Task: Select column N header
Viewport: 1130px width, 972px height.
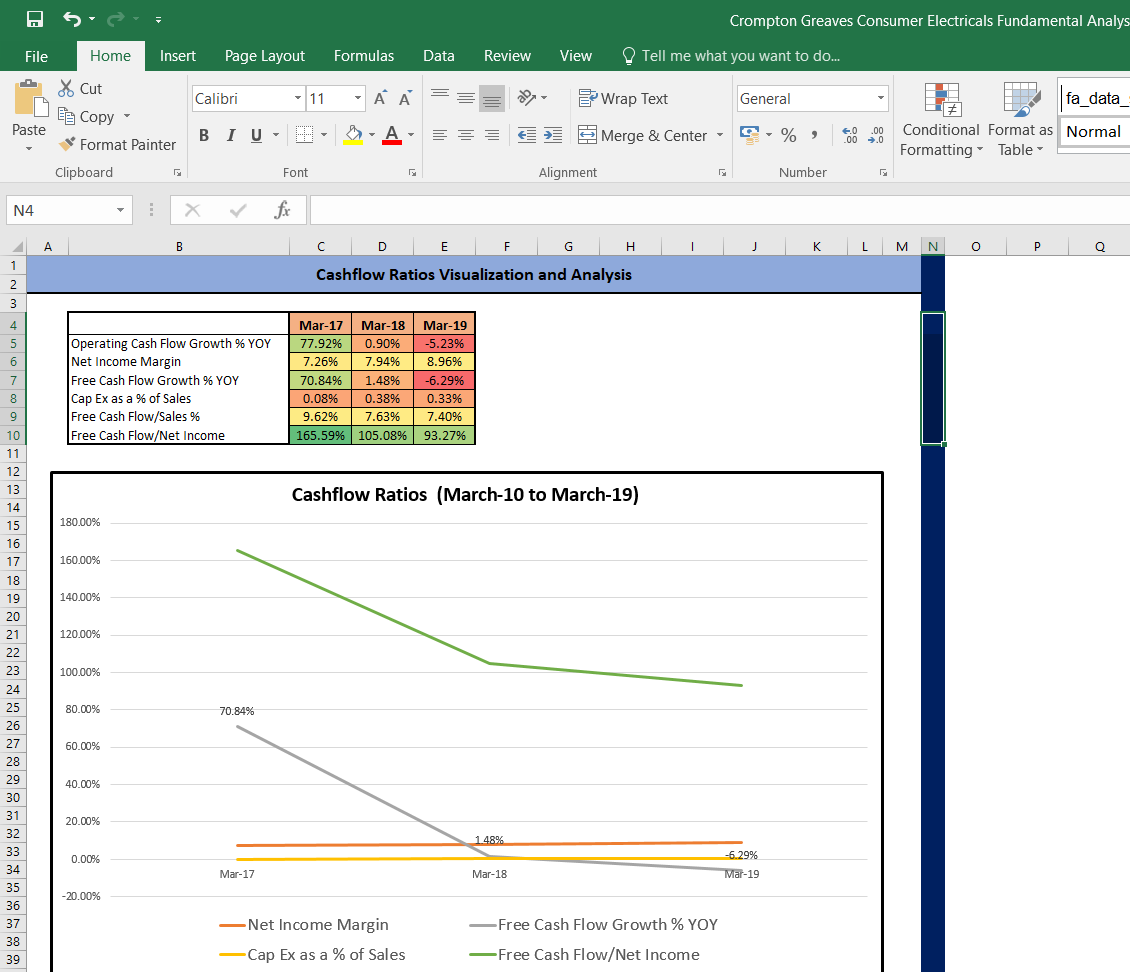Action: pos(933,246)
